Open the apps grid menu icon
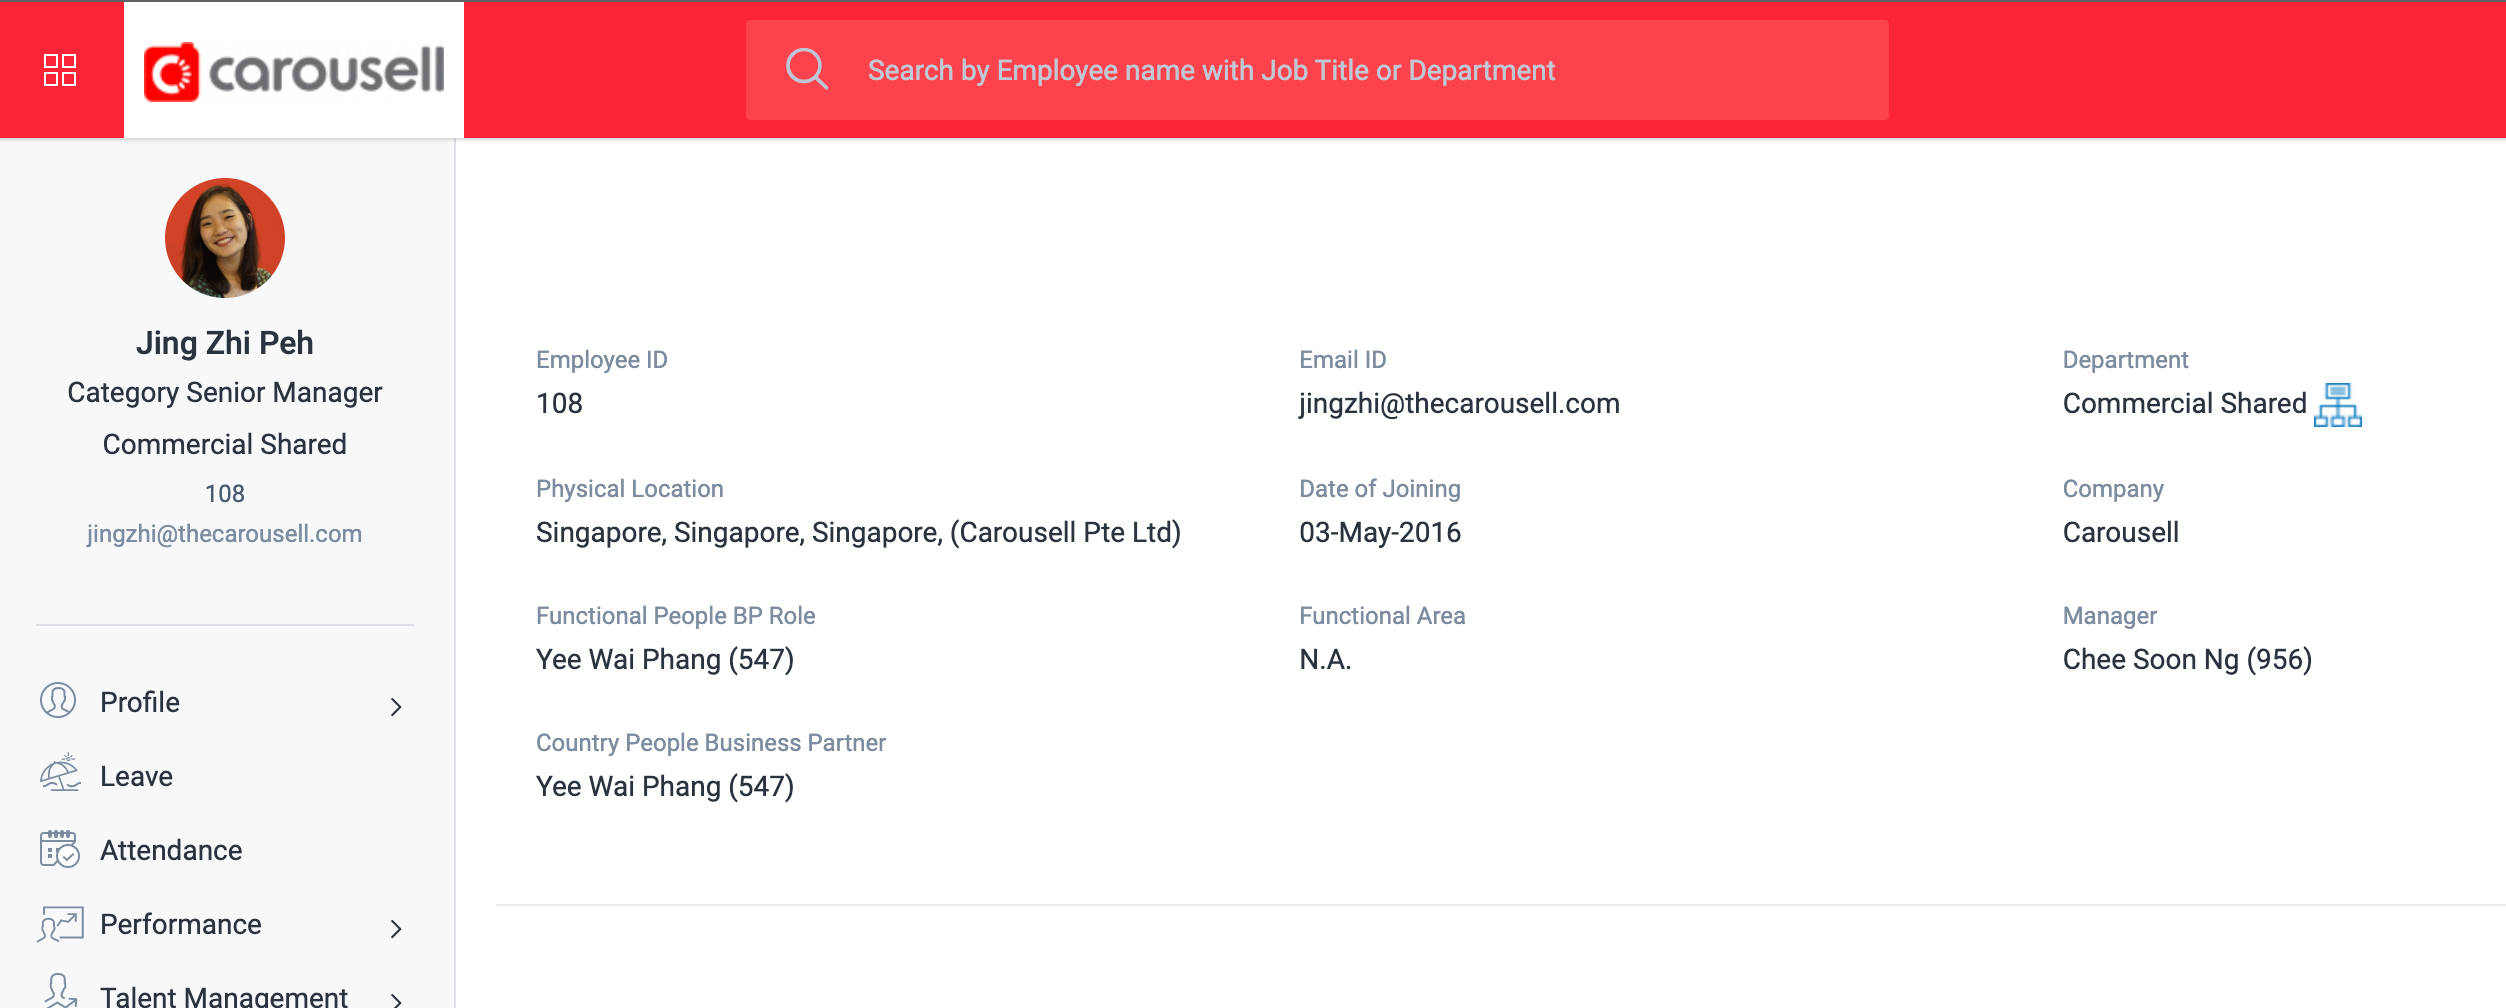Image resolution: width=2506 pixels, height=1008 pixels. pos(60,70)
